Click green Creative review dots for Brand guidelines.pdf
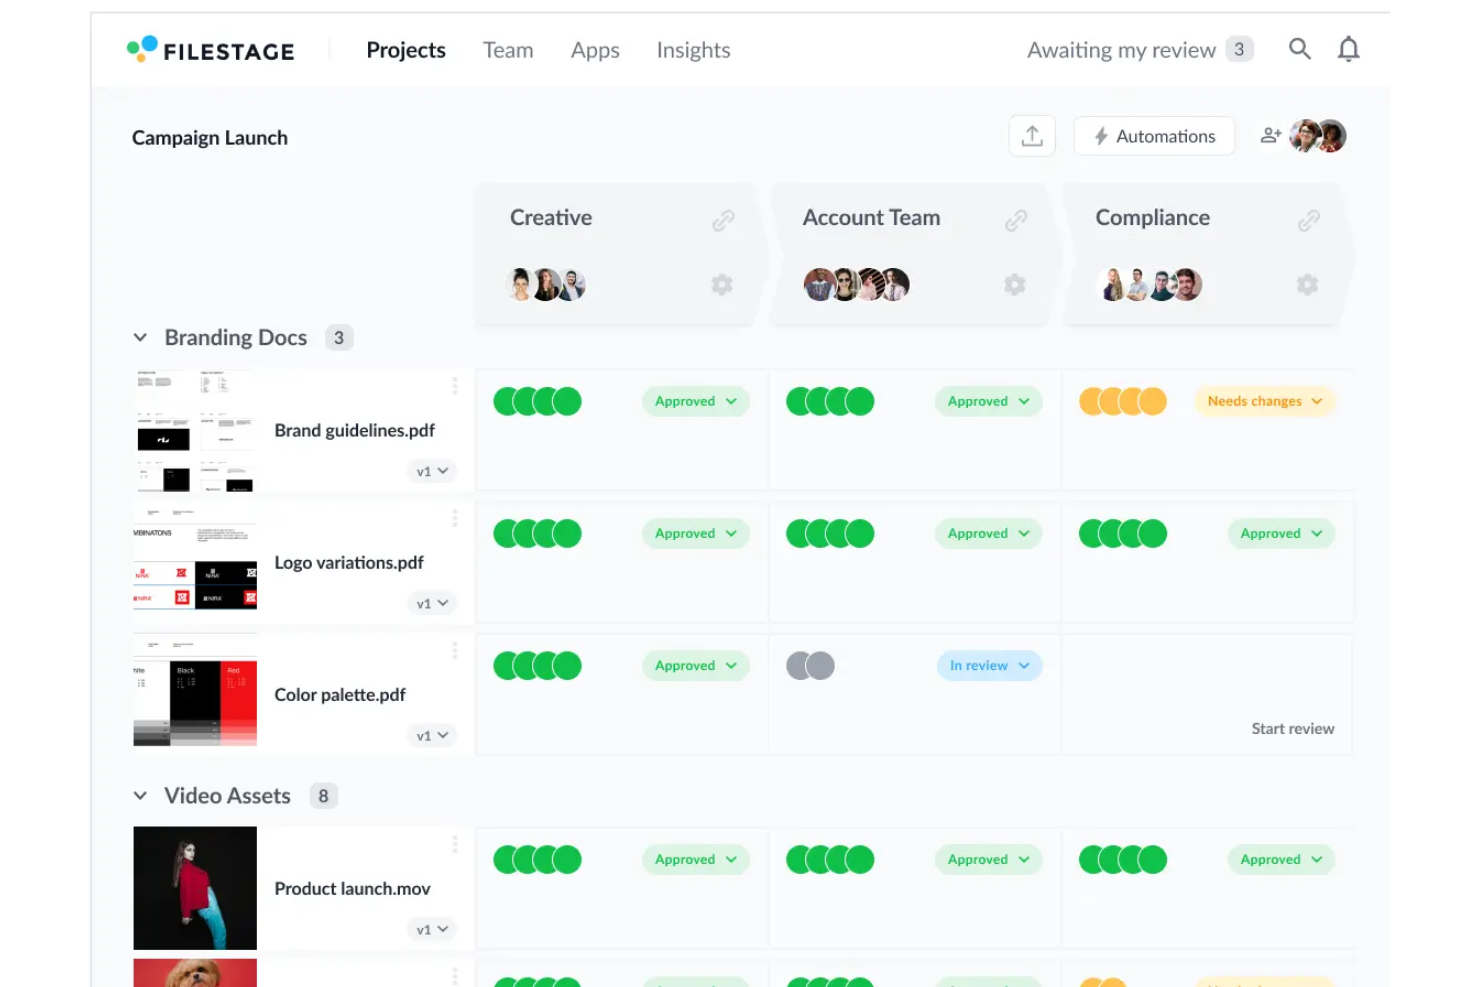Screen dimensions: 1480x987 (537, 401)
